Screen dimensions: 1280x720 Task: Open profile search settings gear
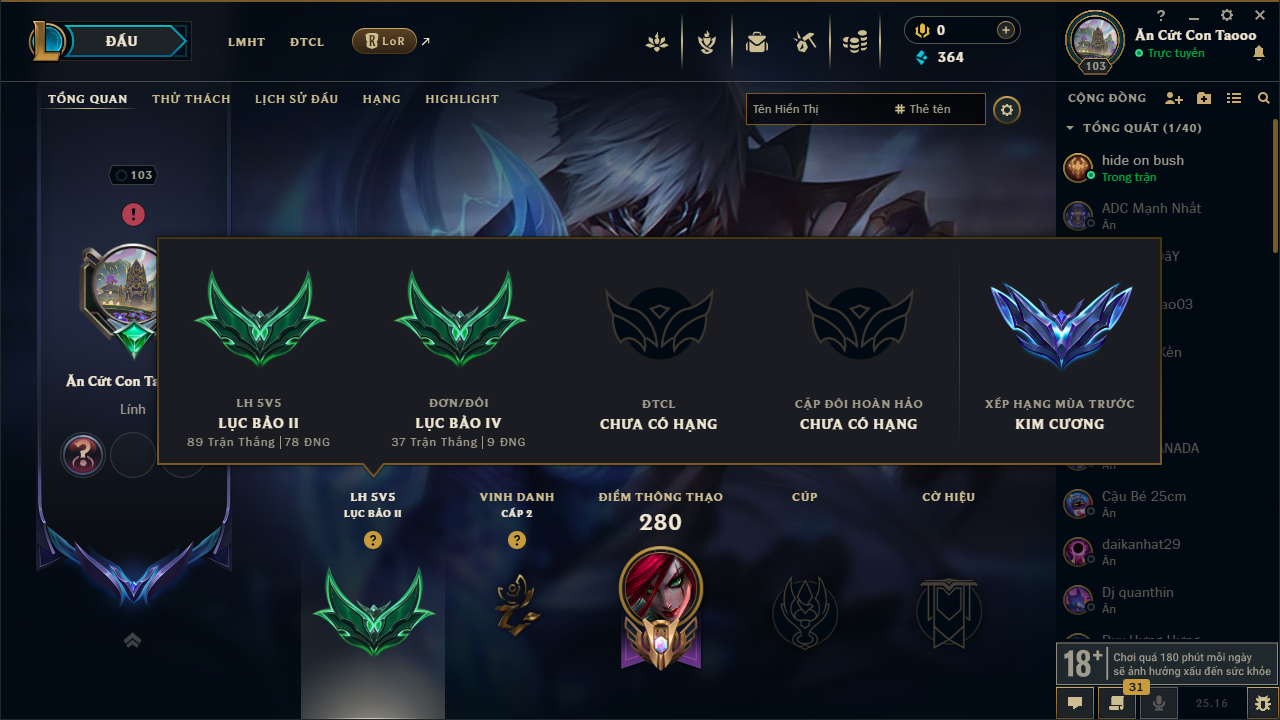1007,109
